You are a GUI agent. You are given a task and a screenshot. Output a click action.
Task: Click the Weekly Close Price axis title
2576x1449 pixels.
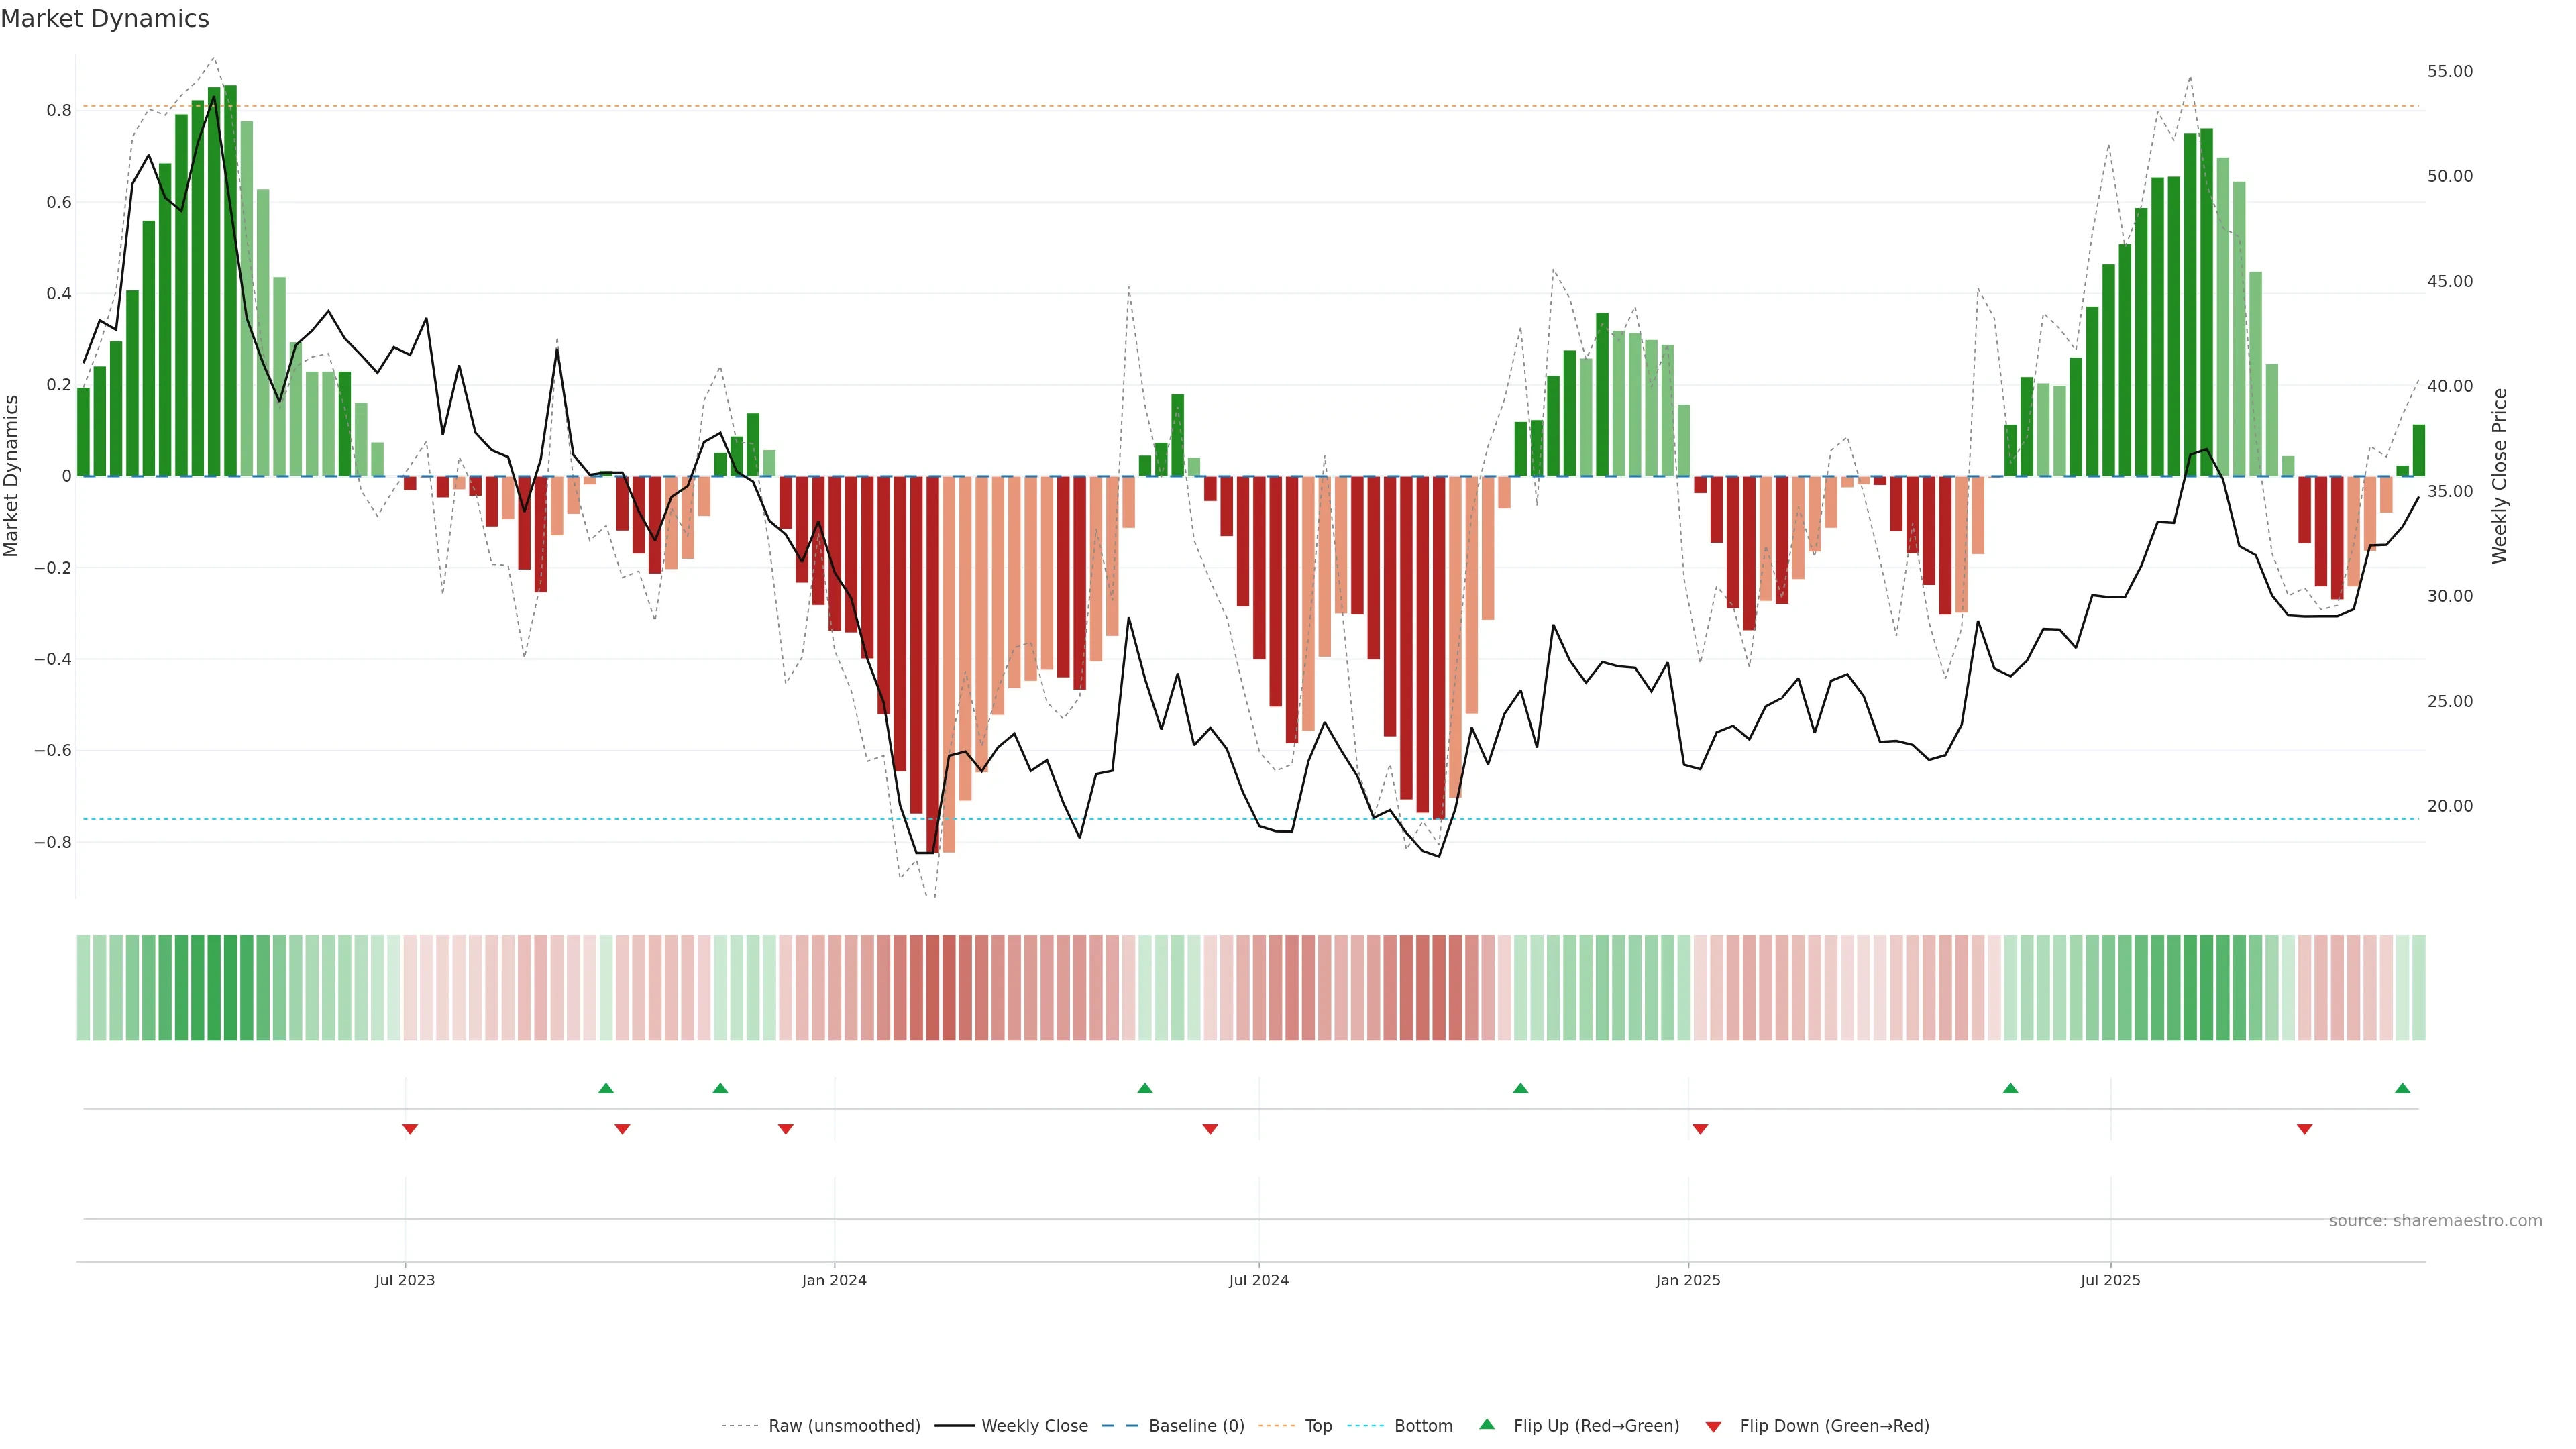(2499, 476)
